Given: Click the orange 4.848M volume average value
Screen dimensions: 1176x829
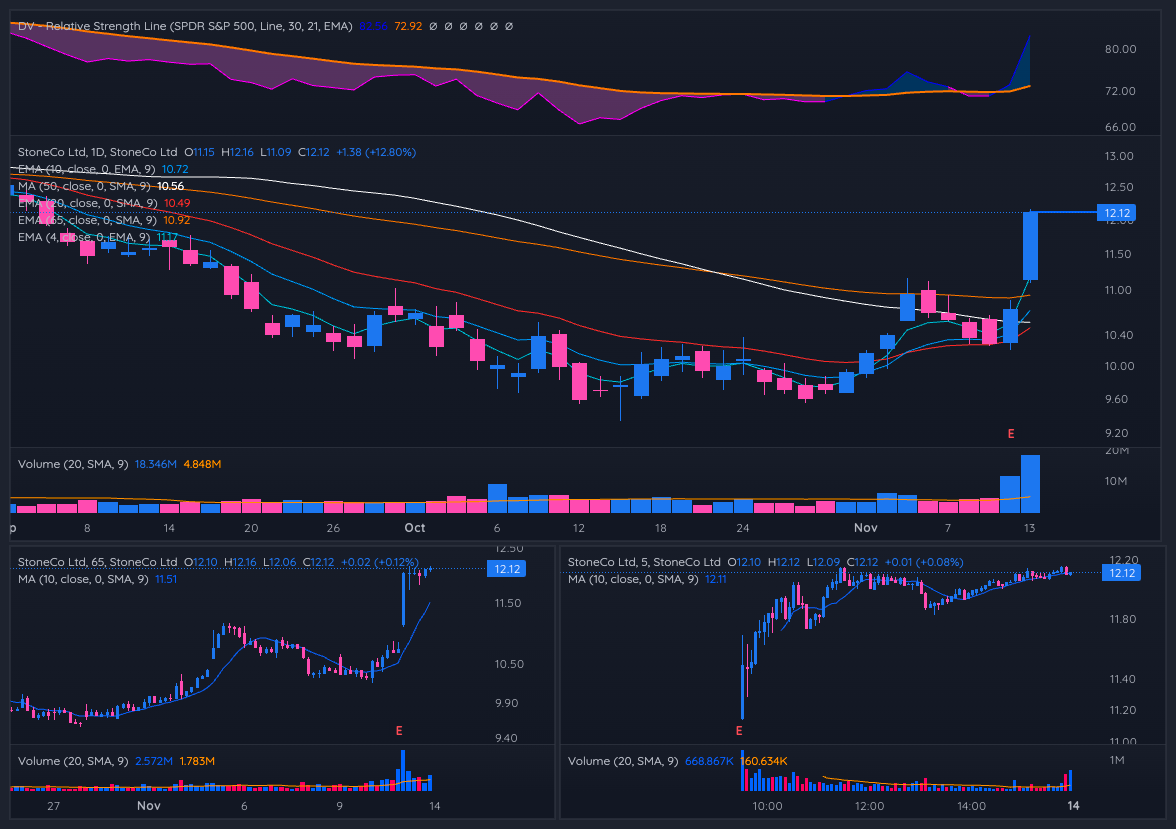Looking at the screenshot, I should (x=202, y=464).
